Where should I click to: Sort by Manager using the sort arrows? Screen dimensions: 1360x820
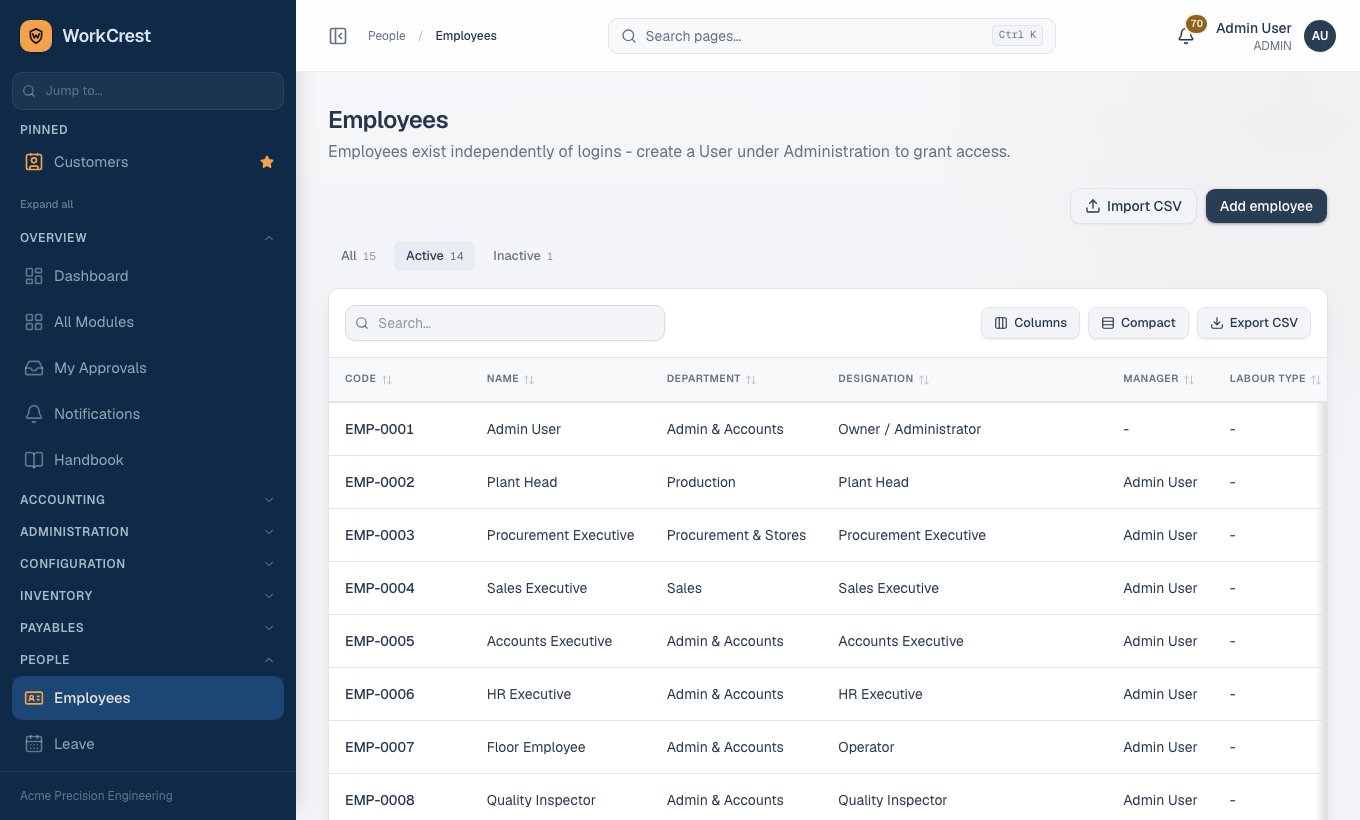(x=1189, y=379)
